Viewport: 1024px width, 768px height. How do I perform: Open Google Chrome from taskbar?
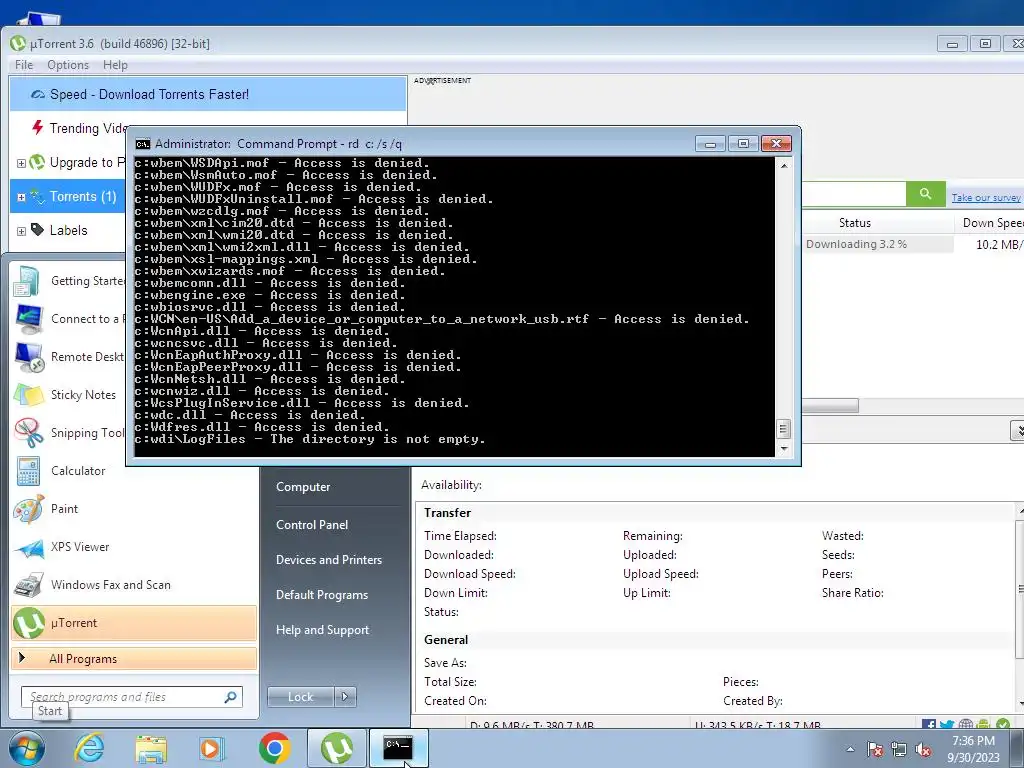click(274, 748)
